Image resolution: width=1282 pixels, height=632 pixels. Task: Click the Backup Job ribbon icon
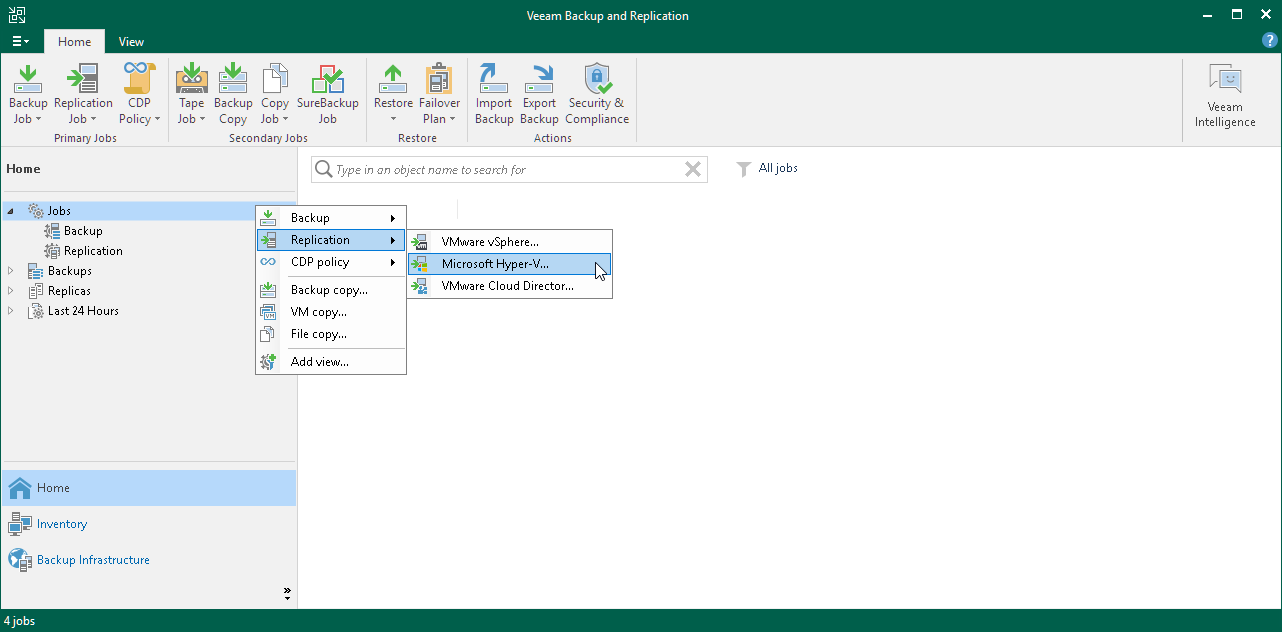(28, 79)
